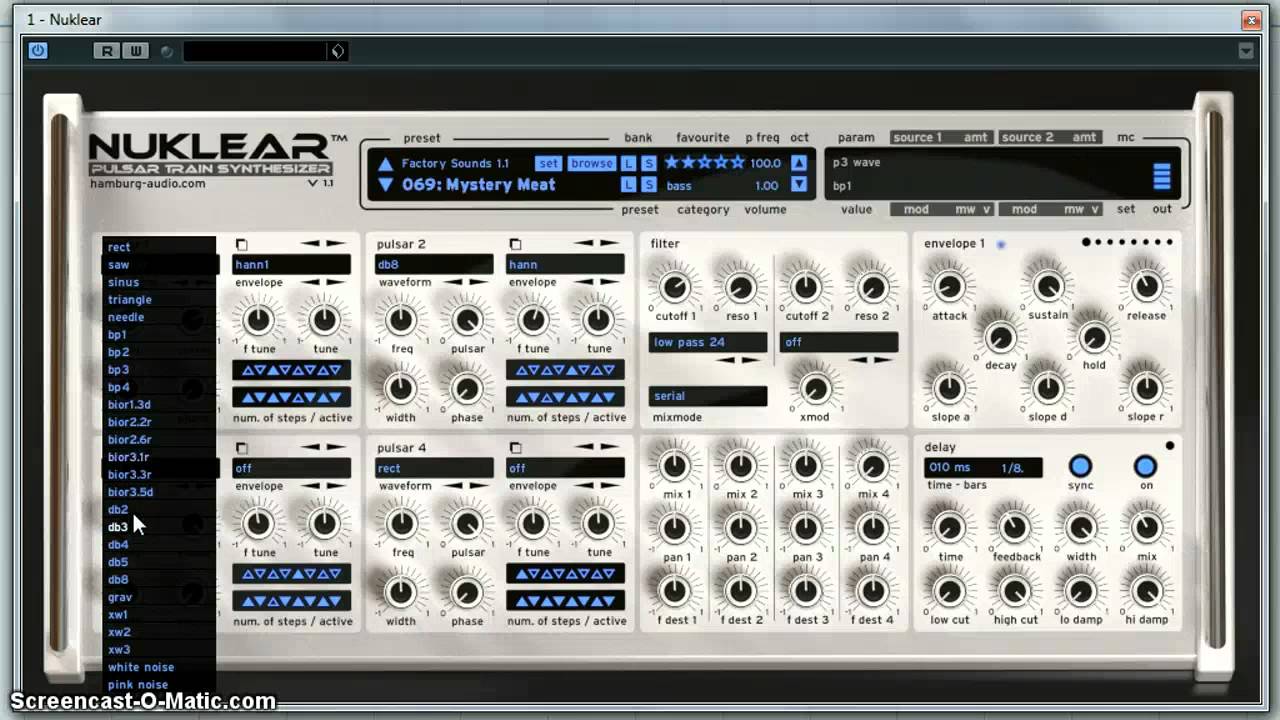Go to previous preset with up triangle
Screen dimensions: 1280x720
tap(385, 164)
